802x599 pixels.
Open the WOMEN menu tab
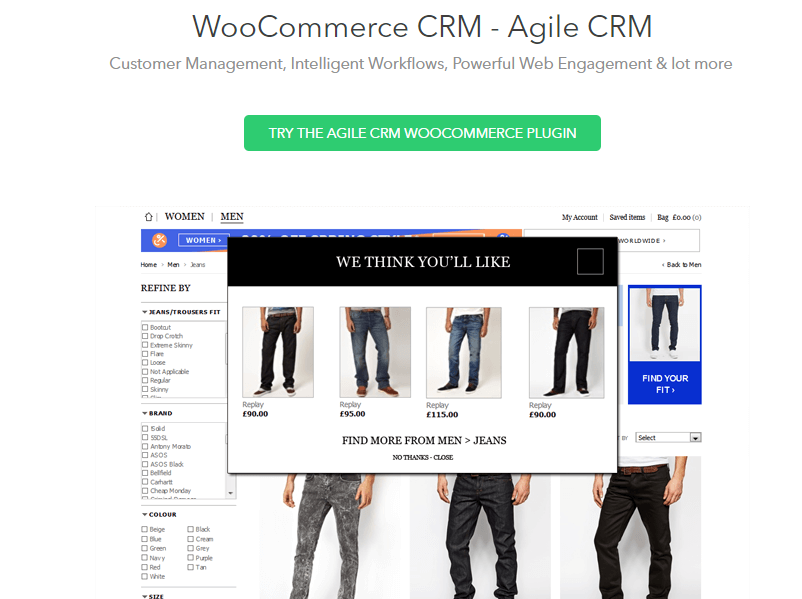point(185,217)
